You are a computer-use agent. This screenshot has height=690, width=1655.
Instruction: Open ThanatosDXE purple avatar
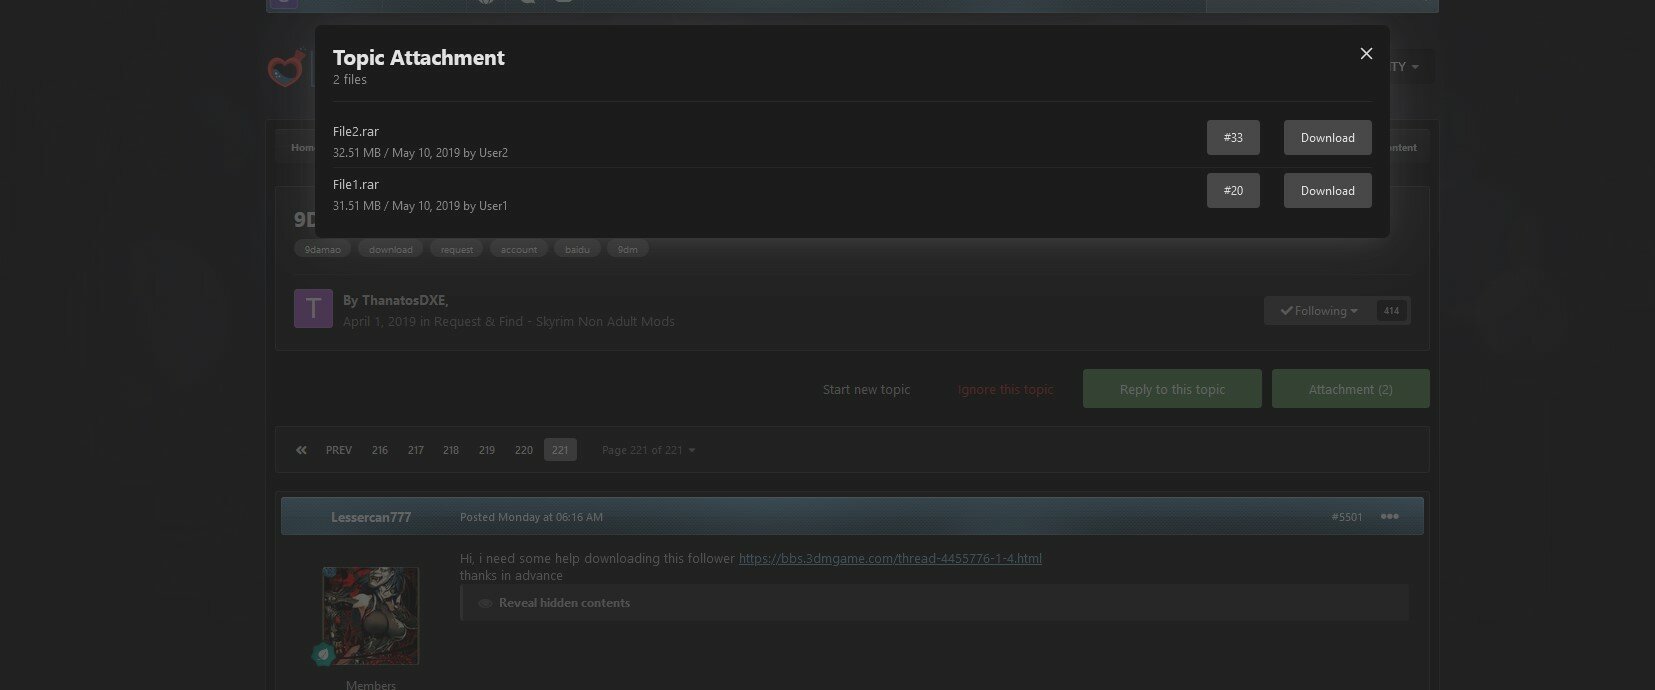point(313,309)
